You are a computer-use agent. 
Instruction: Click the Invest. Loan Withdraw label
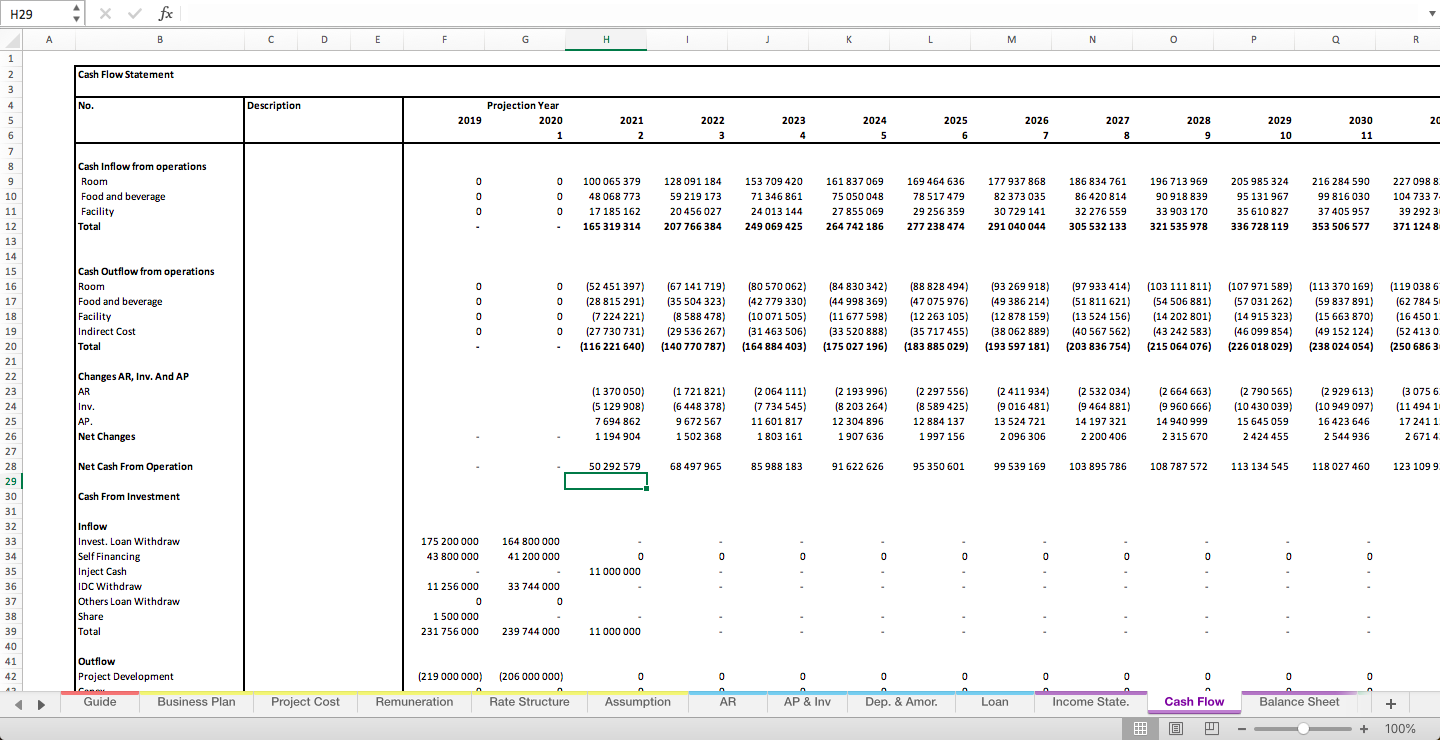(x=129, y=541)
